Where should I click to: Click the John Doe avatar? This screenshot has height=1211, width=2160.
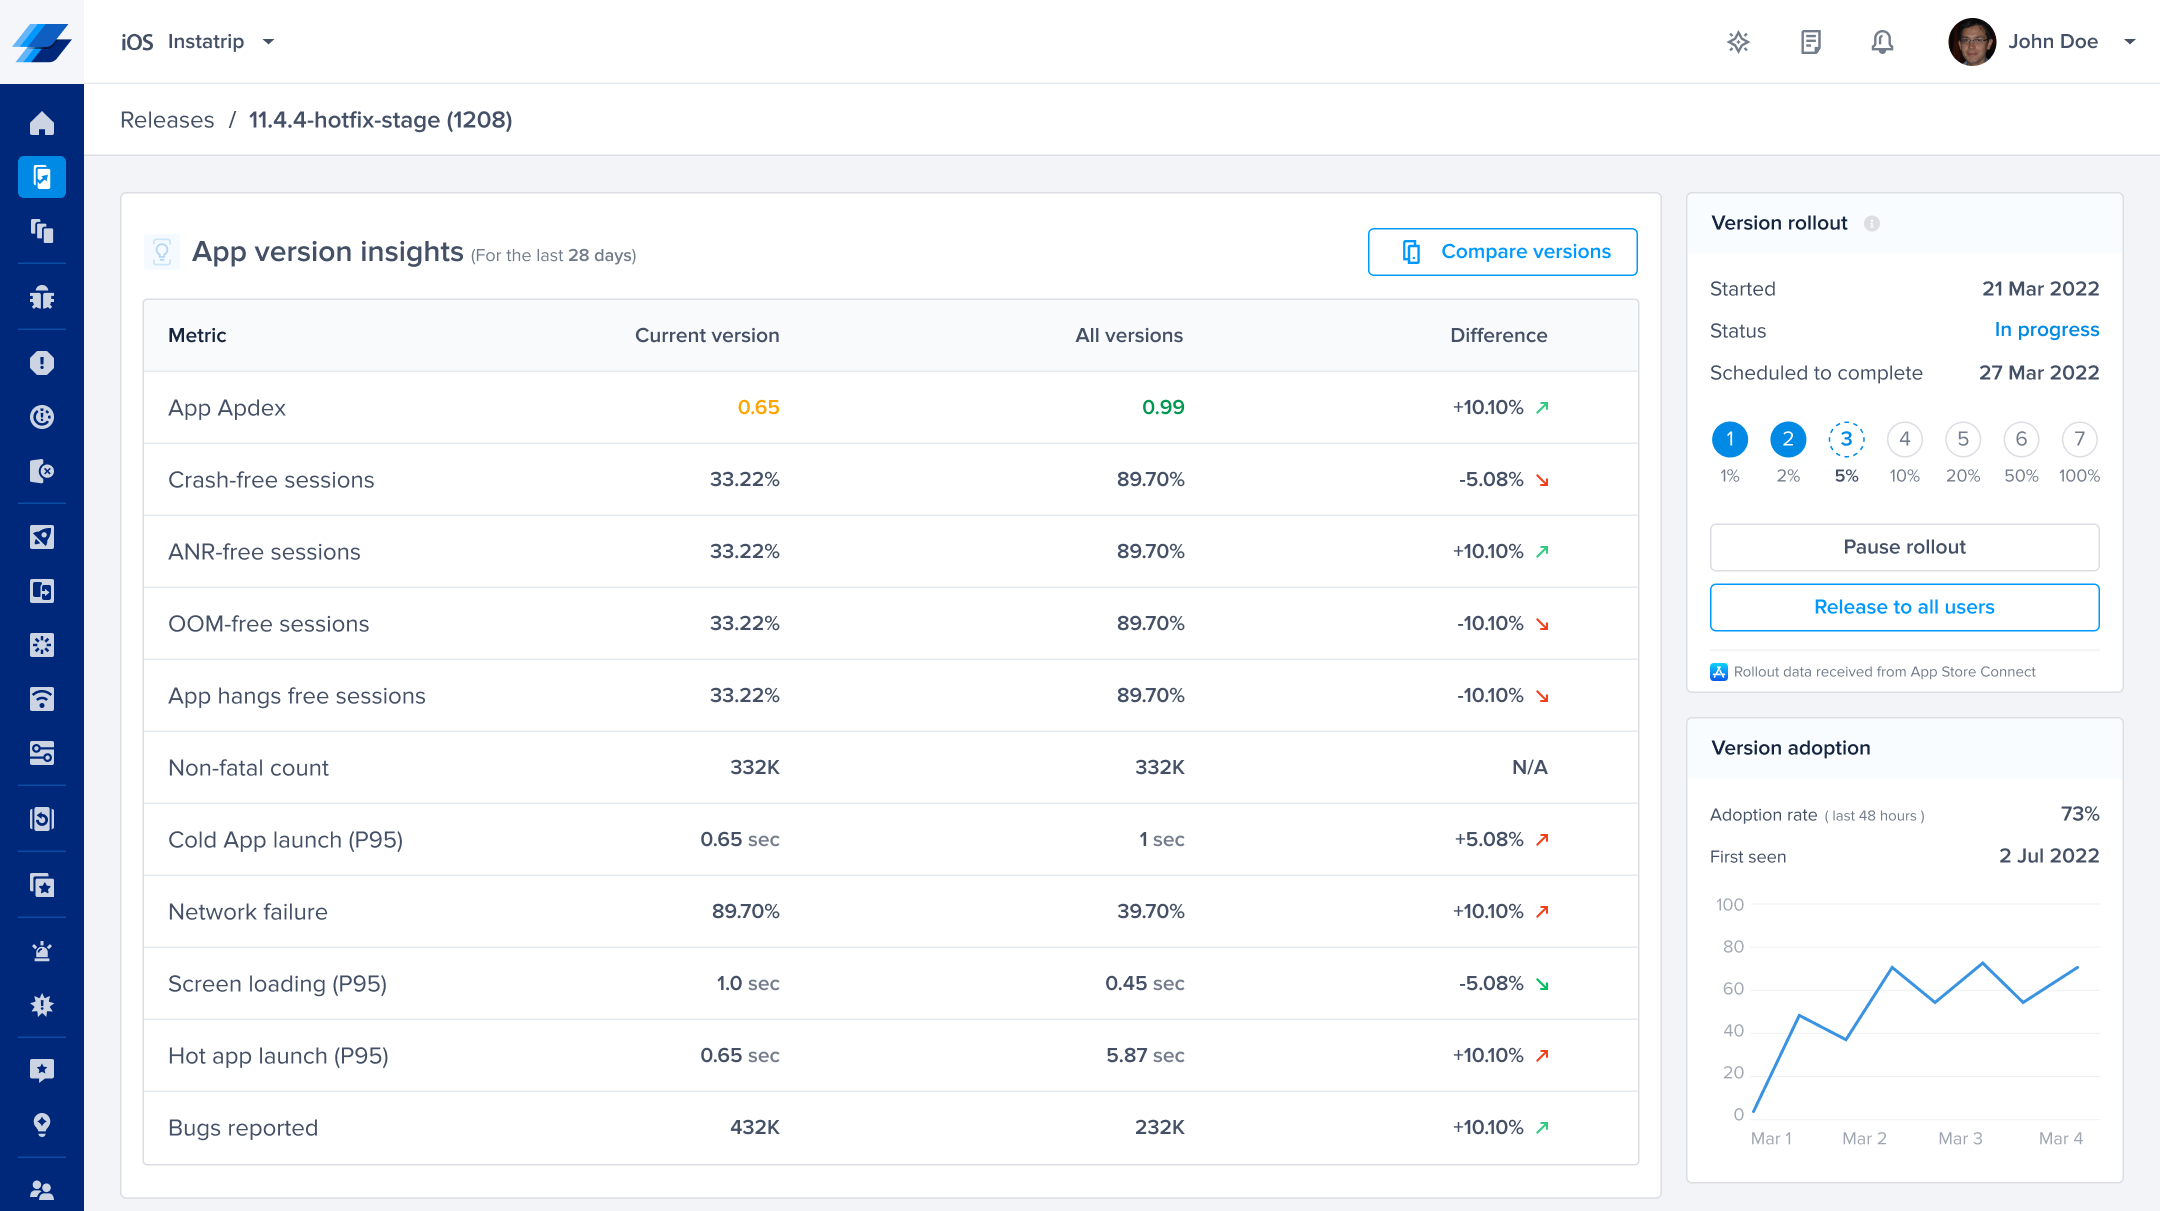click(1972, 42)
